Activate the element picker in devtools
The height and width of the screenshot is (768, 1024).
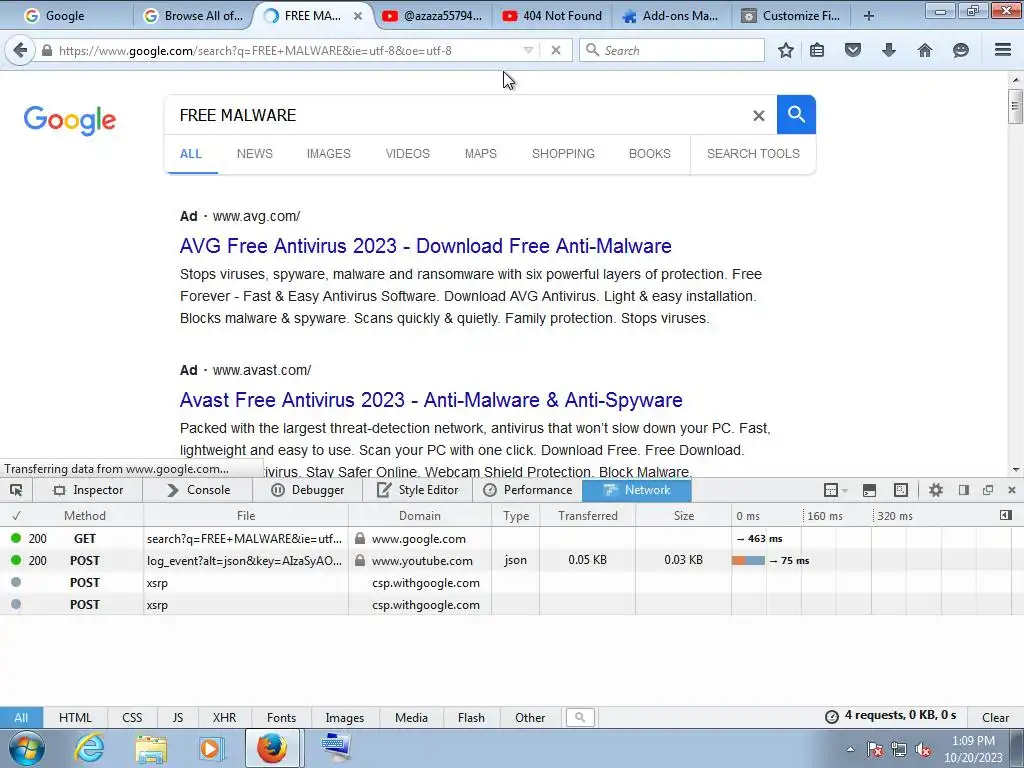[16, 490]
